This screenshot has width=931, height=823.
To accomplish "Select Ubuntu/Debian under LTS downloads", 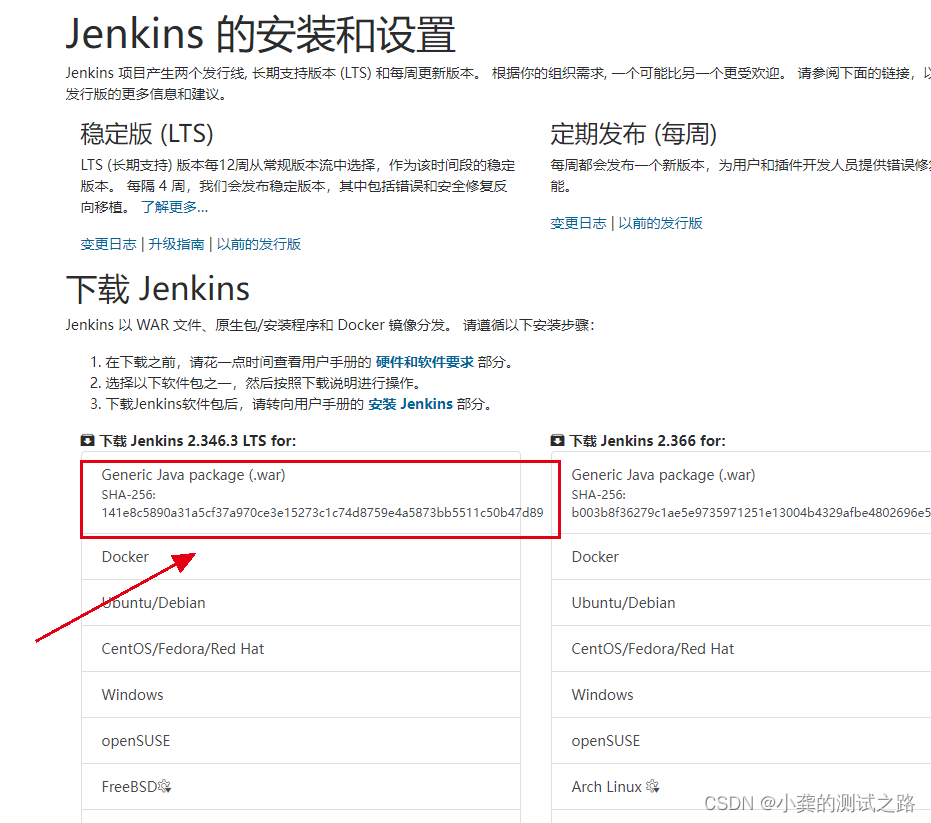I will (x=301, y=603).
